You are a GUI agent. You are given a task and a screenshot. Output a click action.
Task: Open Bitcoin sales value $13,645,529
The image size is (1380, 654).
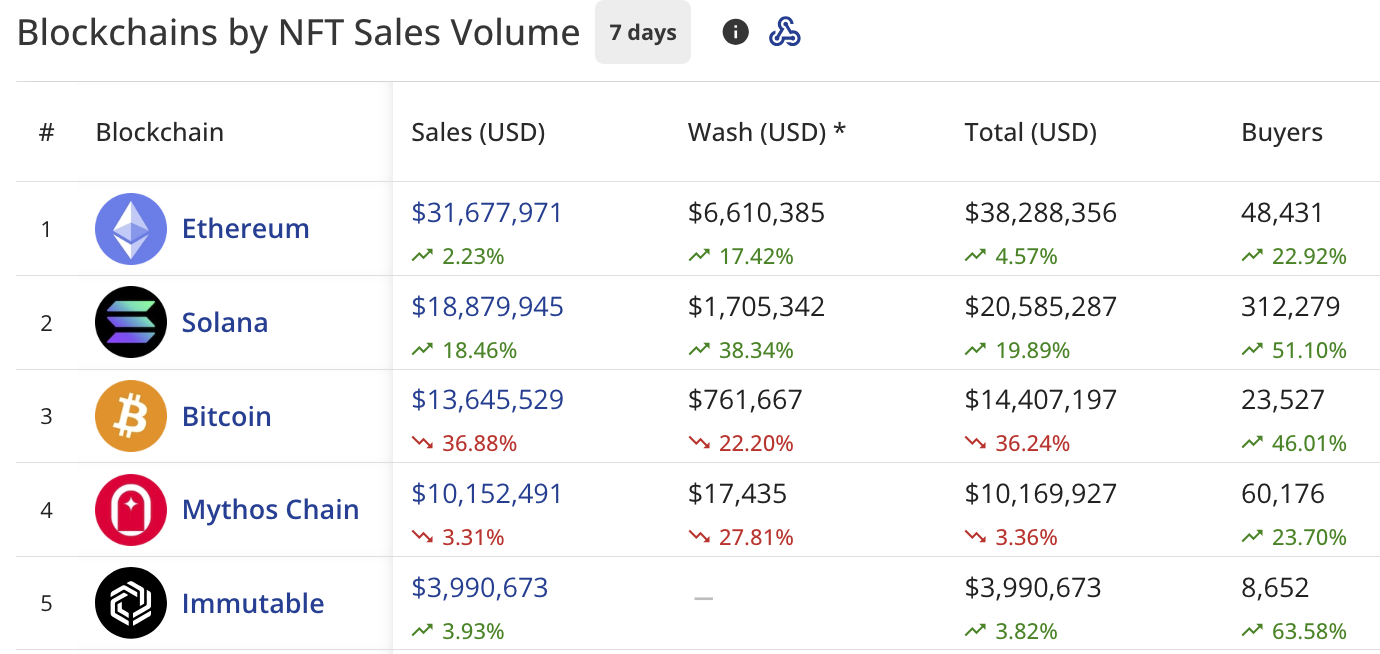tap(488, 400)
